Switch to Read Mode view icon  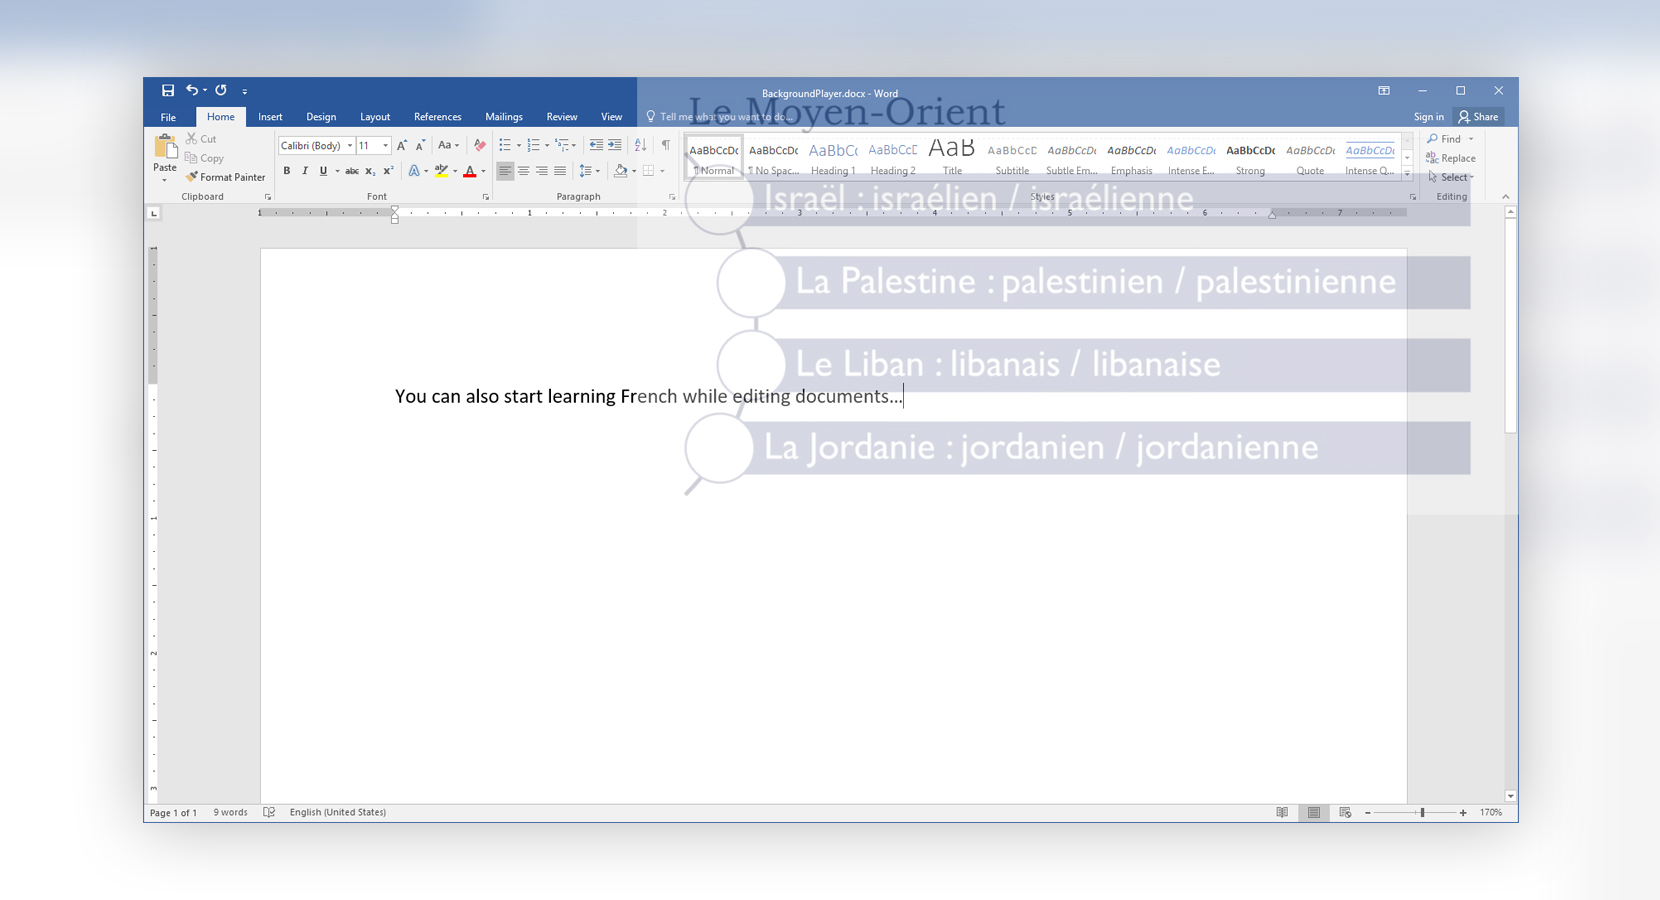(1282, 813)
